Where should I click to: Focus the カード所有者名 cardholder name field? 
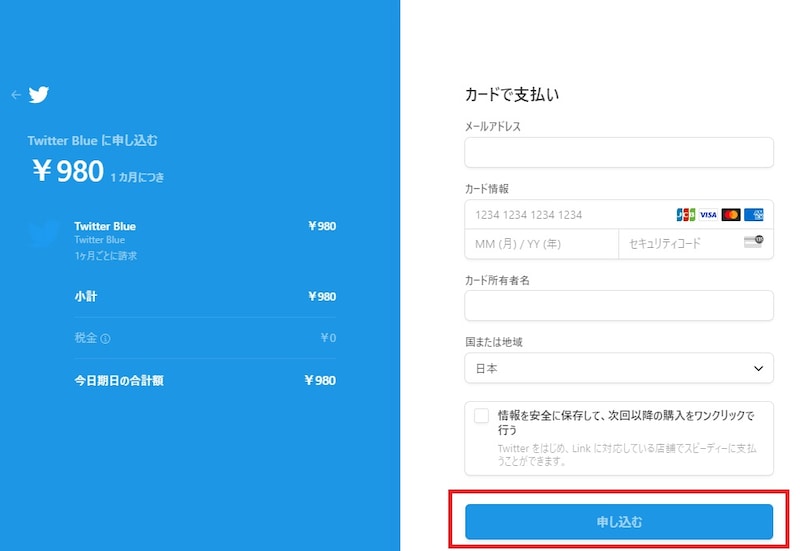pos(619,306)
